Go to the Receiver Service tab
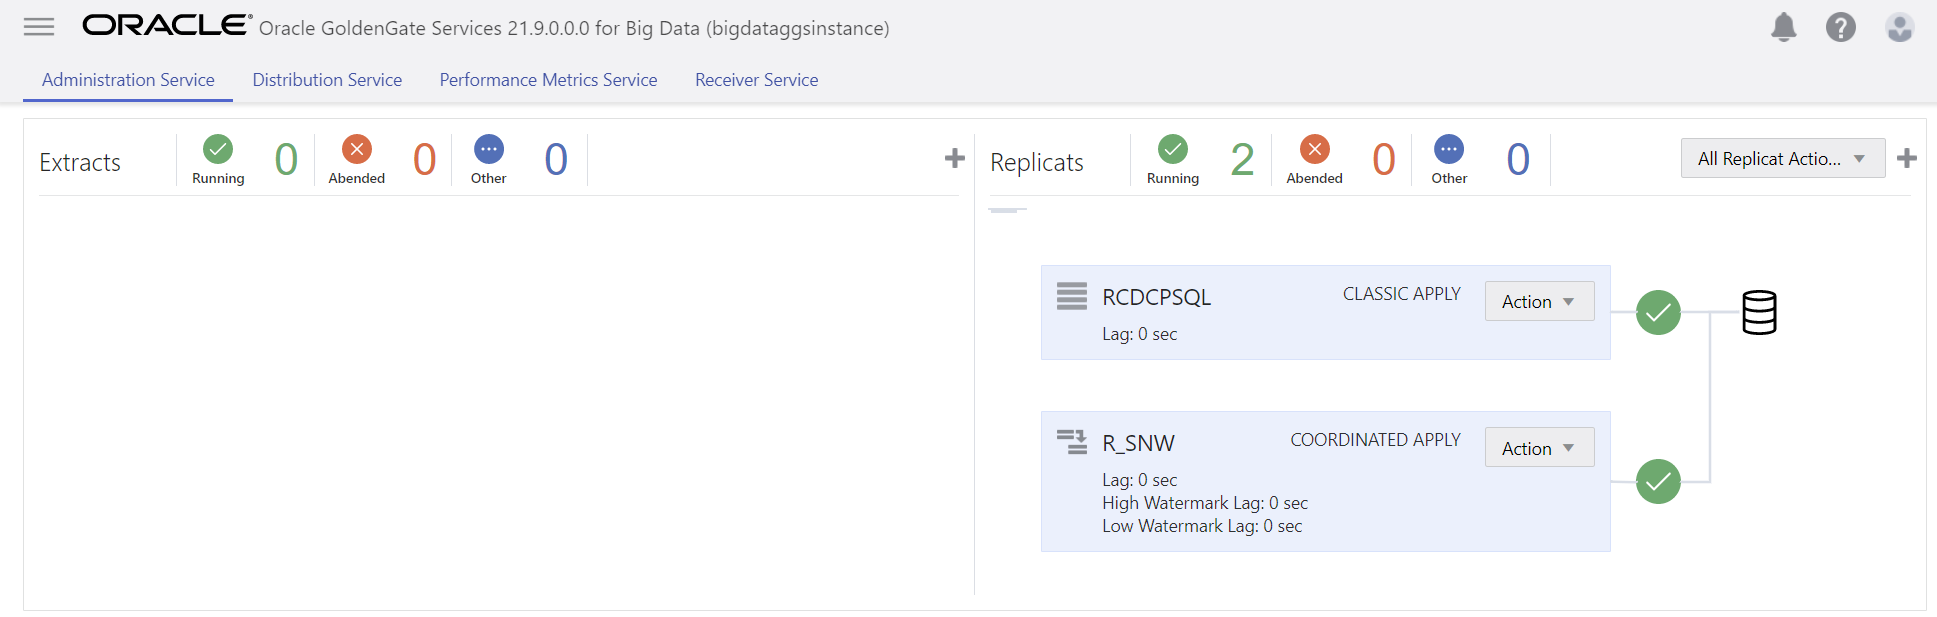This screenshot has height=617, width=1937. (x=757, y=80)
